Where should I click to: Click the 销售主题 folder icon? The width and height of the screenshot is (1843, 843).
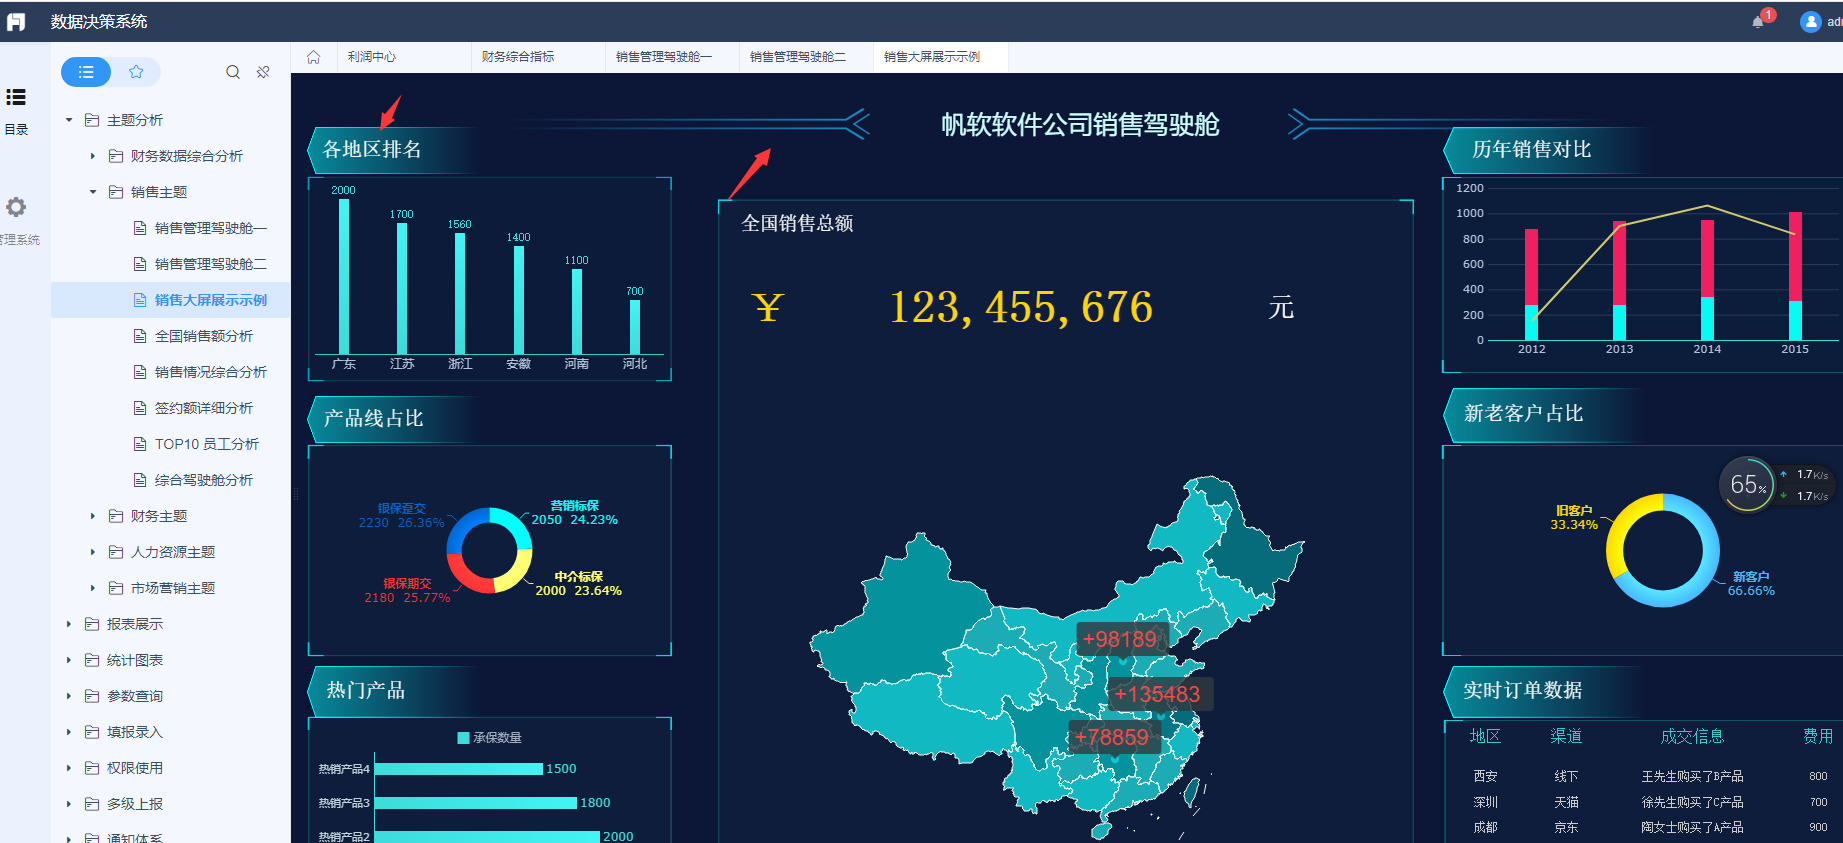116,192
